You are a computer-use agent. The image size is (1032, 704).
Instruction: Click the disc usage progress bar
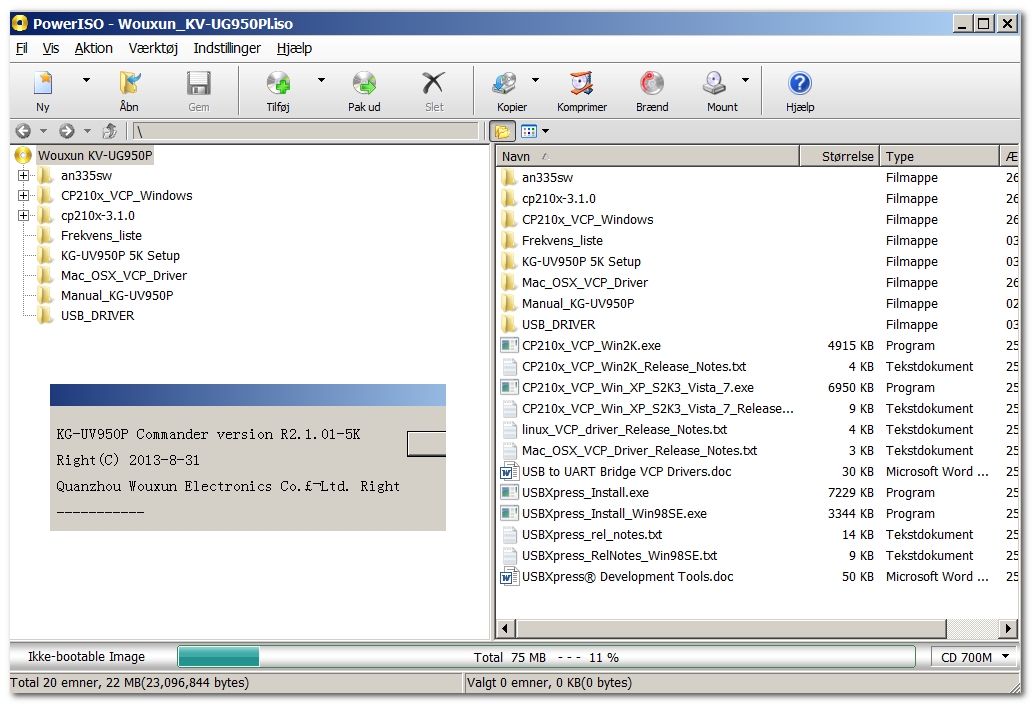[x=546, y=657]
